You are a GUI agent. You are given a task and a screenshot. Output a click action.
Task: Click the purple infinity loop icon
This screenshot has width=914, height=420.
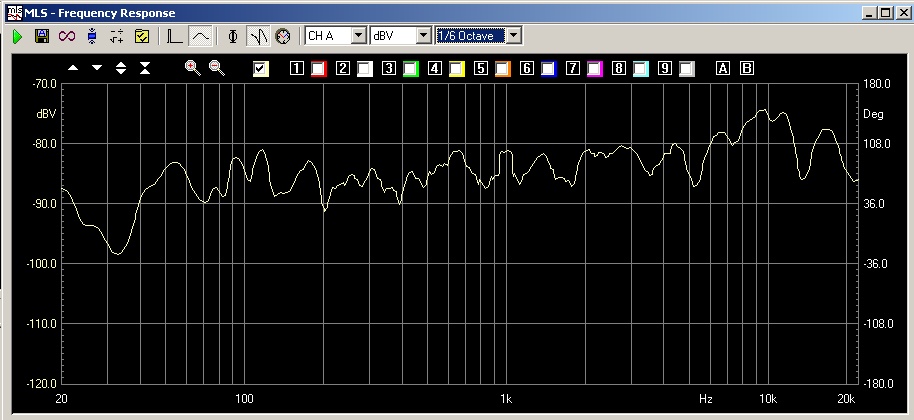click(67, 36)
